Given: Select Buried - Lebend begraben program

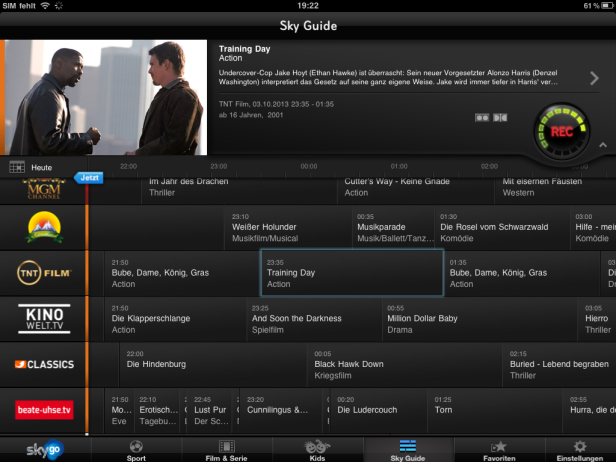Looking at the screenshot, I should click(559, 364).
